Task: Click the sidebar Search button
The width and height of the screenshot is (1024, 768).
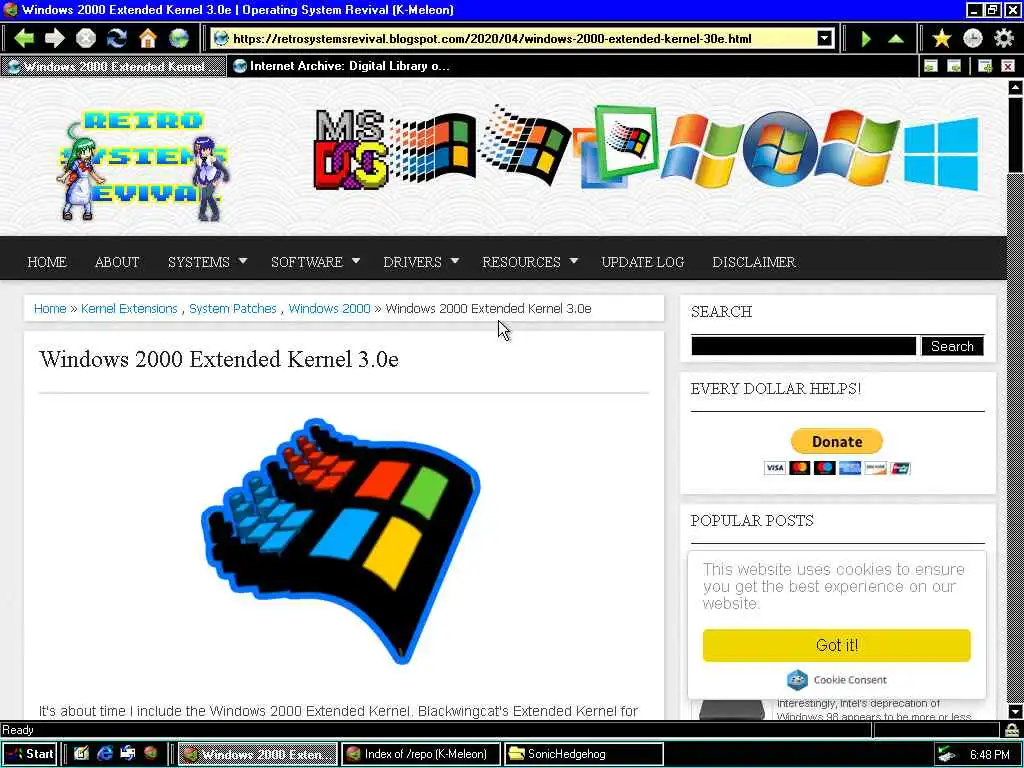Action: 952,346
